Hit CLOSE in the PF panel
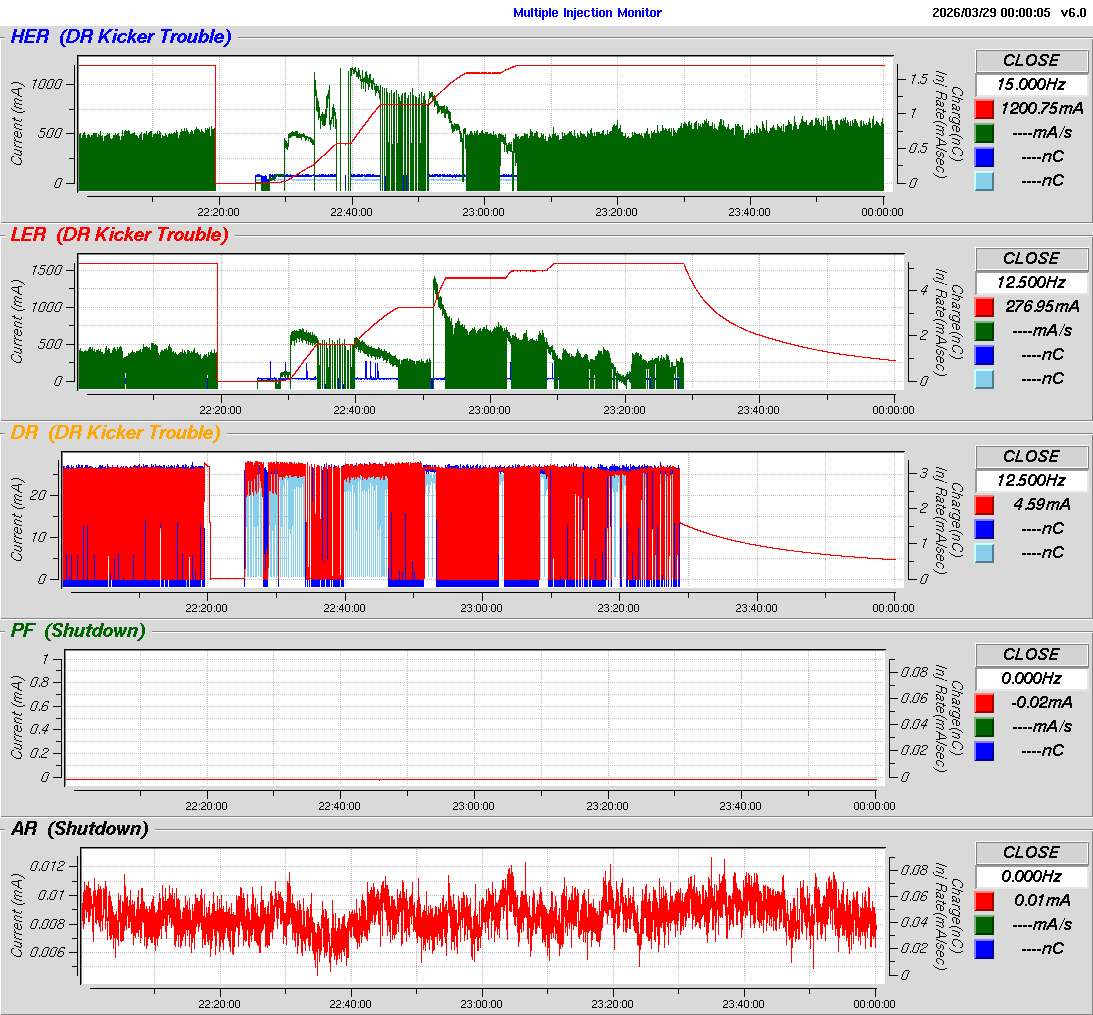The image size is (1093, 1015). 1031,654
